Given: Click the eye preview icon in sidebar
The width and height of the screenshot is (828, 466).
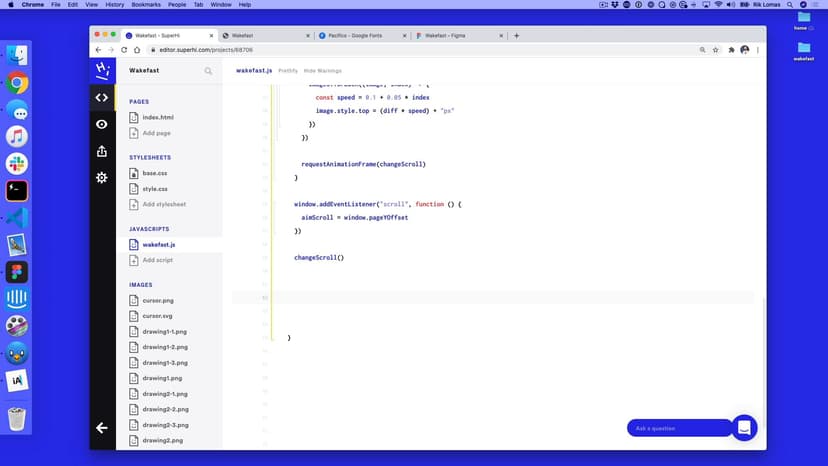Looking at the screenshot, I should [101, 124].
